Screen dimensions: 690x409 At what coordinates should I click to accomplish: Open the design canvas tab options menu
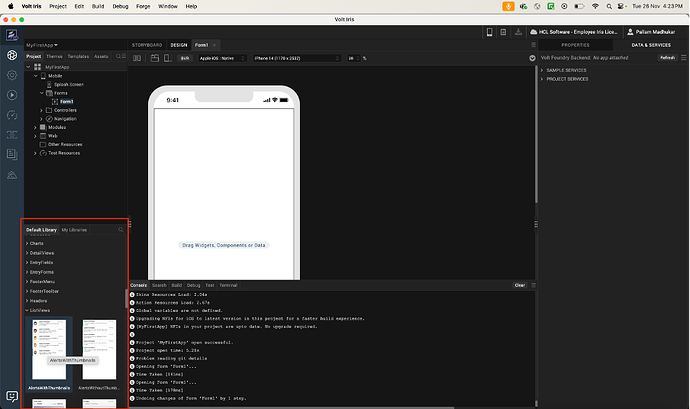pyautogui.click(x=533, y=45)
